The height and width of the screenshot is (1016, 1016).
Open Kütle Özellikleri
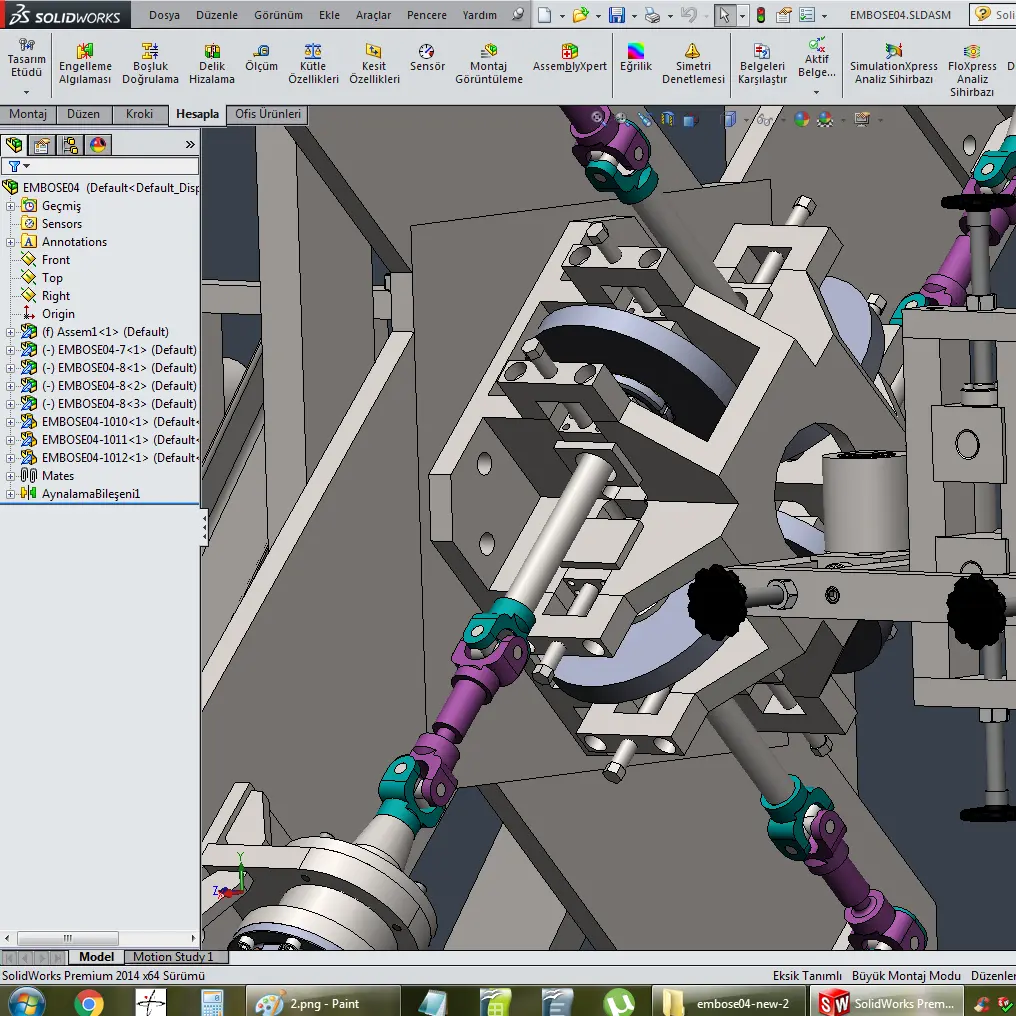coord(313,64)
